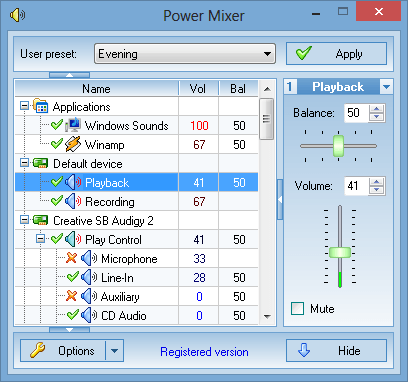Click the Auxiliary speaker icon
This screenshot has height=382, width=408.
(89, 296)
